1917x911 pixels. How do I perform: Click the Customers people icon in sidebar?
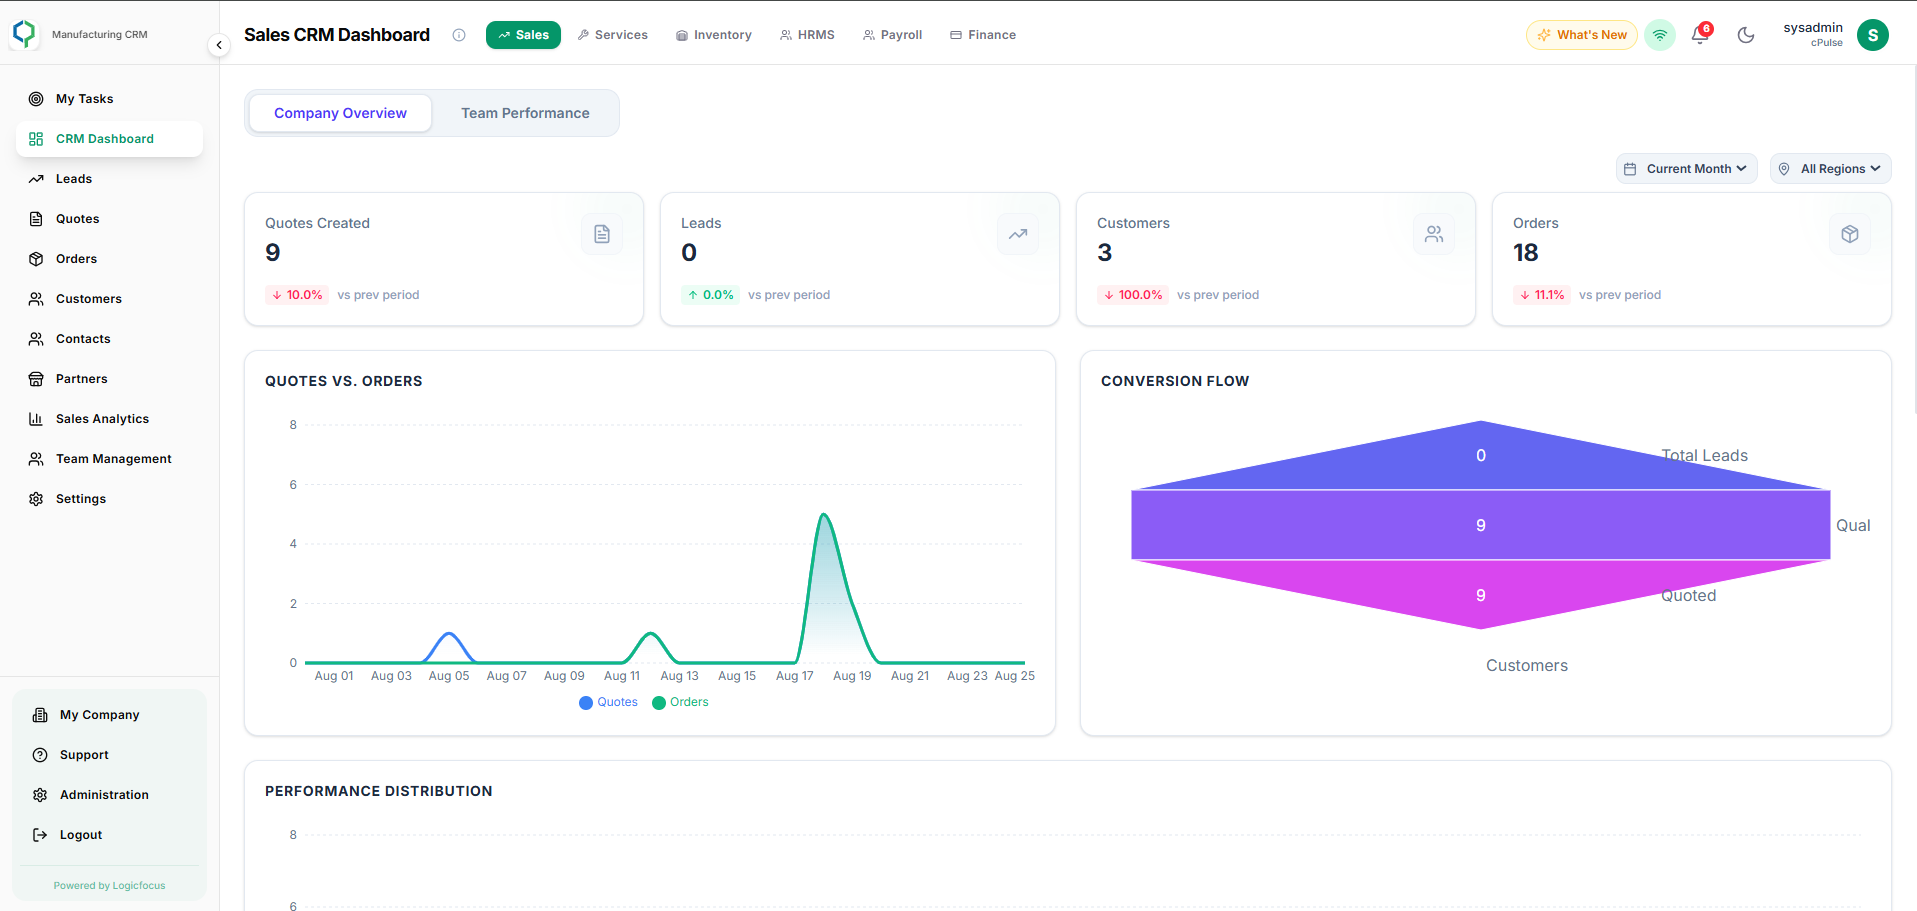pos(36,299)
